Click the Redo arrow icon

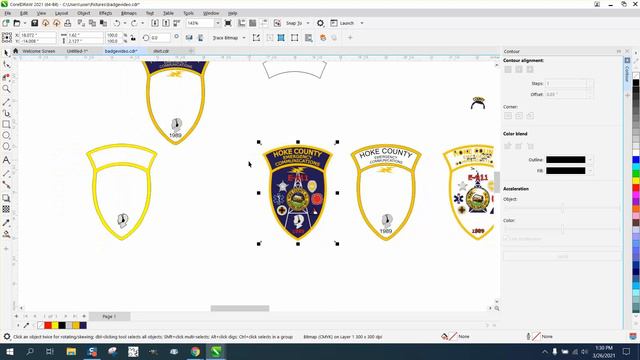[134, 23]
